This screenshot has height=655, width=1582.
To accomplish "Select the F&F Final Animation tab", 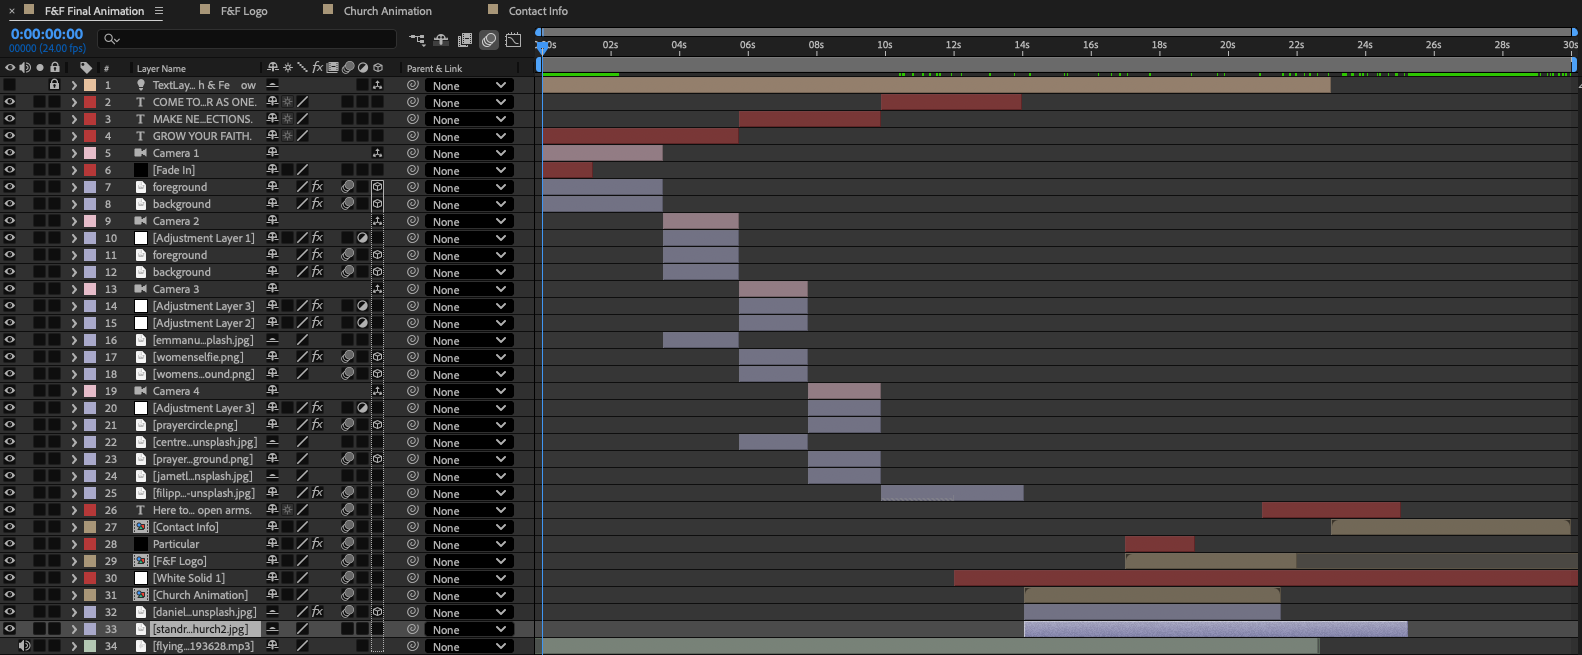I will pyautogui.click(x=94, y=11).
